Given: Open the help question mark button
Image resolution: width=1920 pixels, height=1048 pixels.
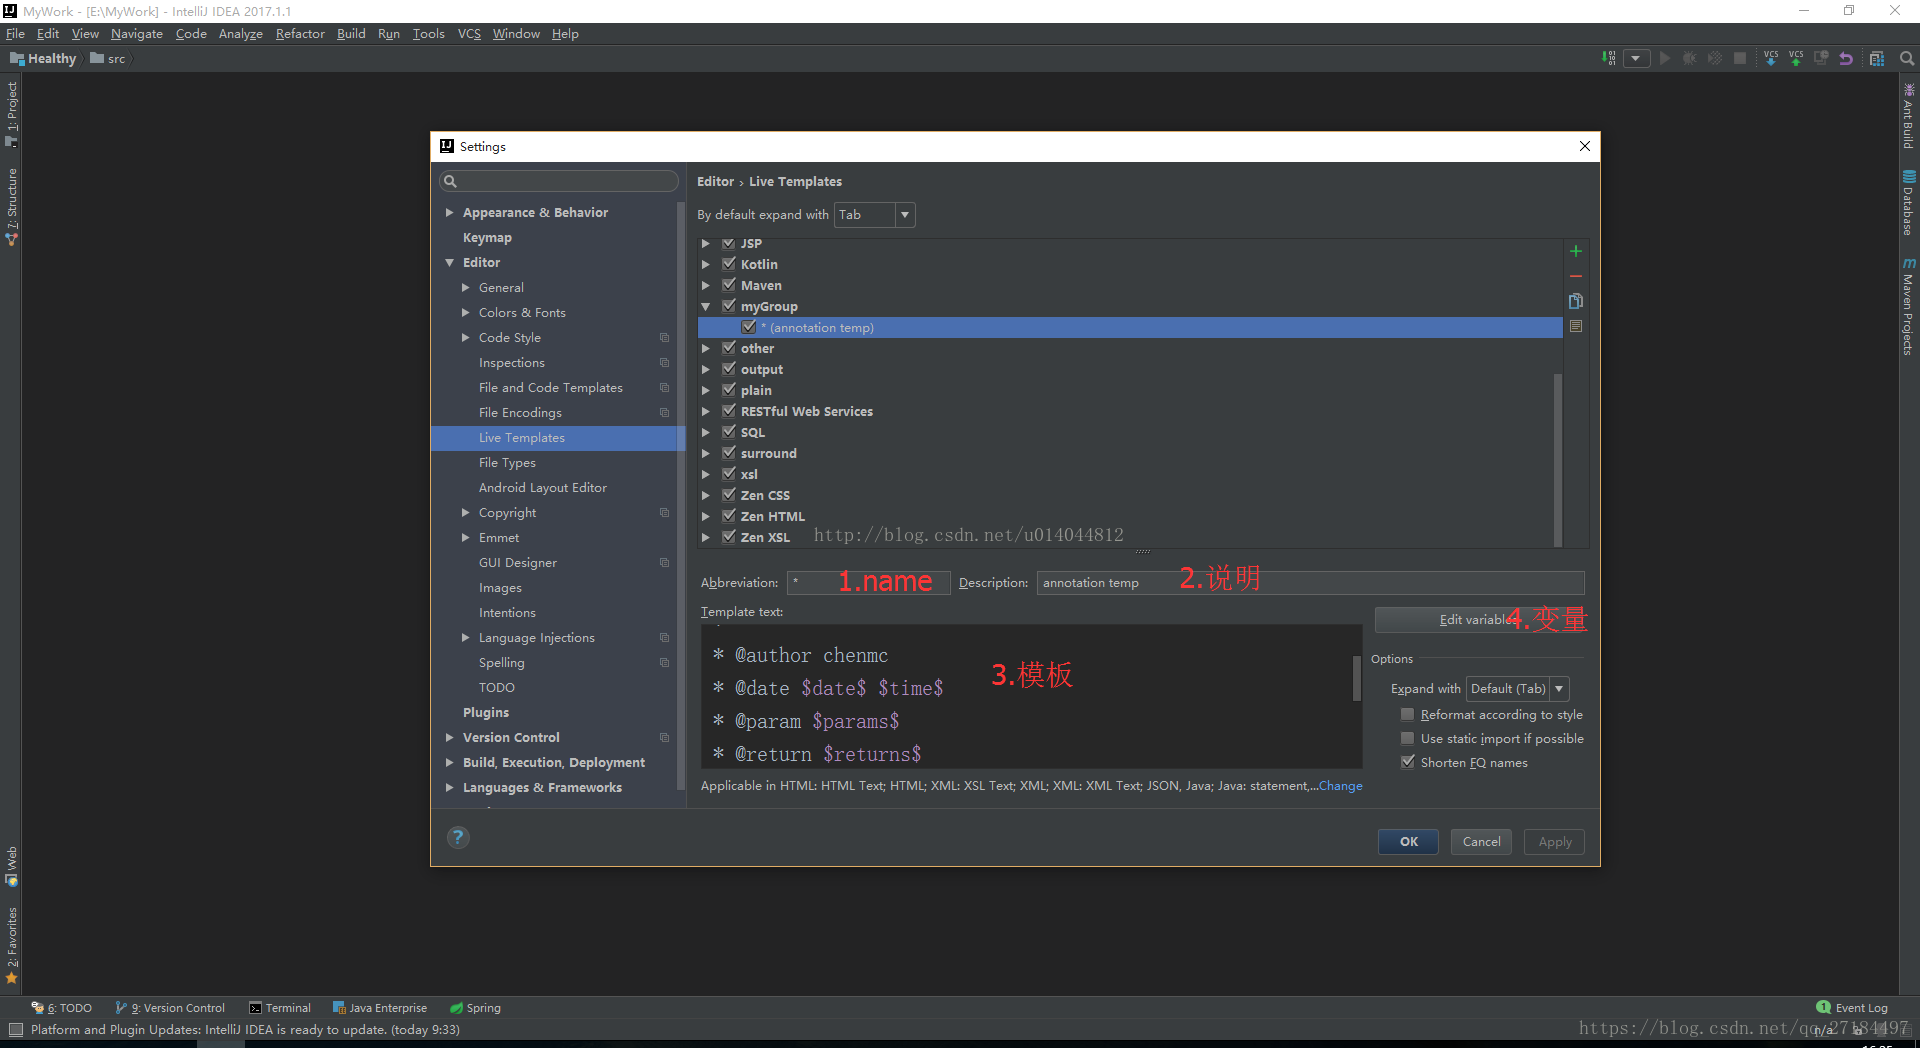Looking at the screenshot, I should (458, 837).
